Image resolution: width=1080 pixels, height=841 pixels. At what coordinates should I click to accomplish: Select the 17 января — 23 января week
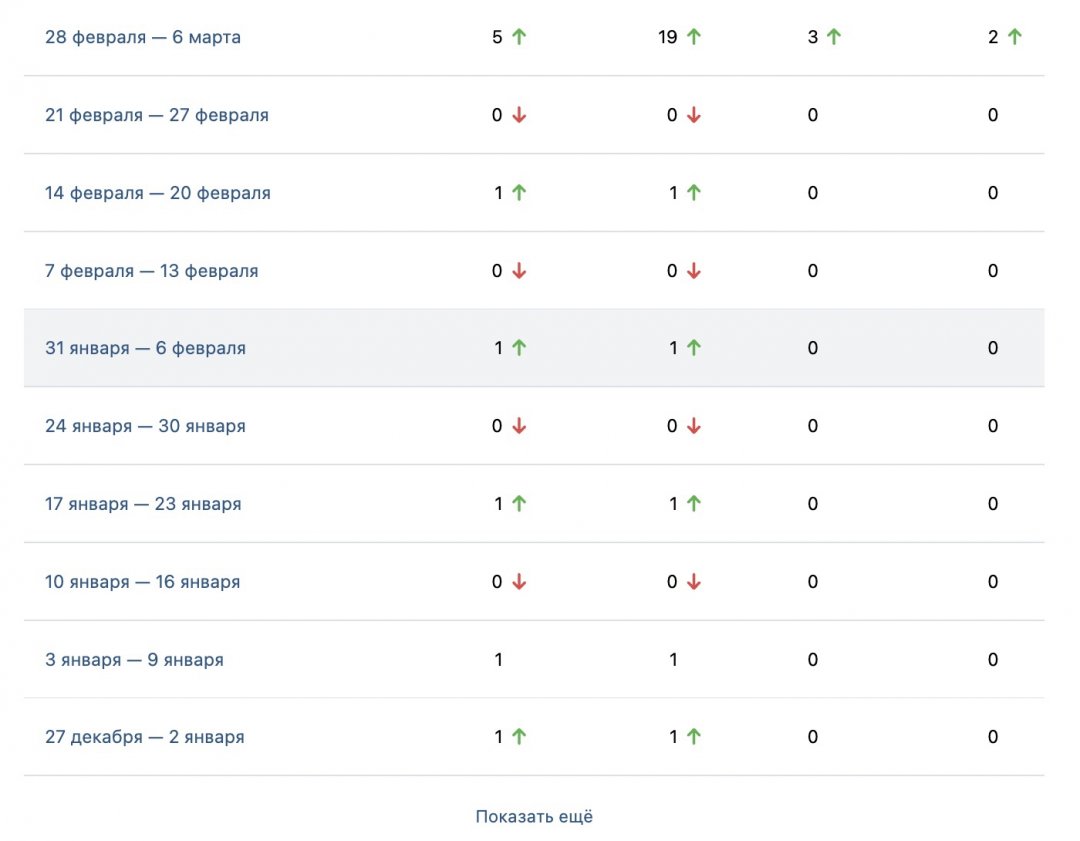coord(143,503)
